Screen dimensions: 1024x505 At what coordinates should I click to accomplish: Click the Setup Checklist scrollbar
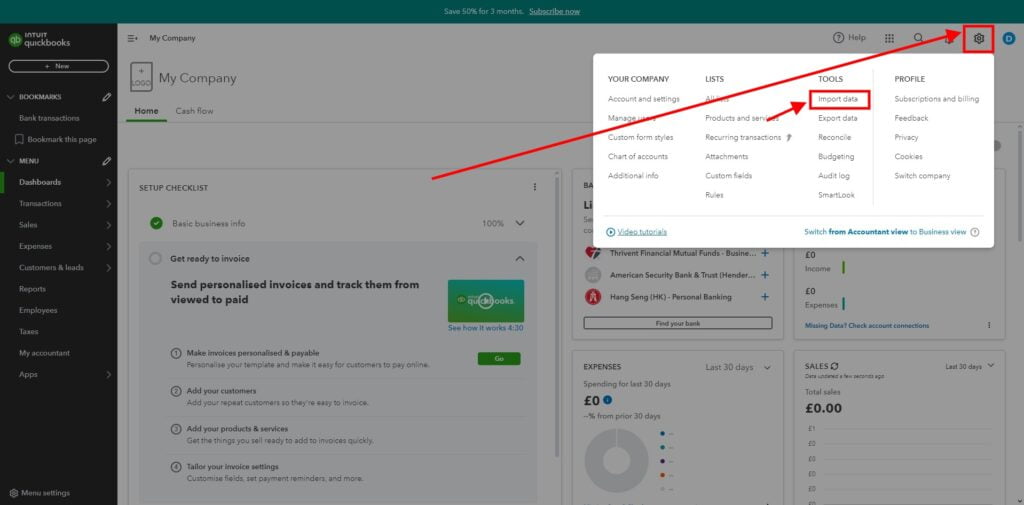pos(557,316)
